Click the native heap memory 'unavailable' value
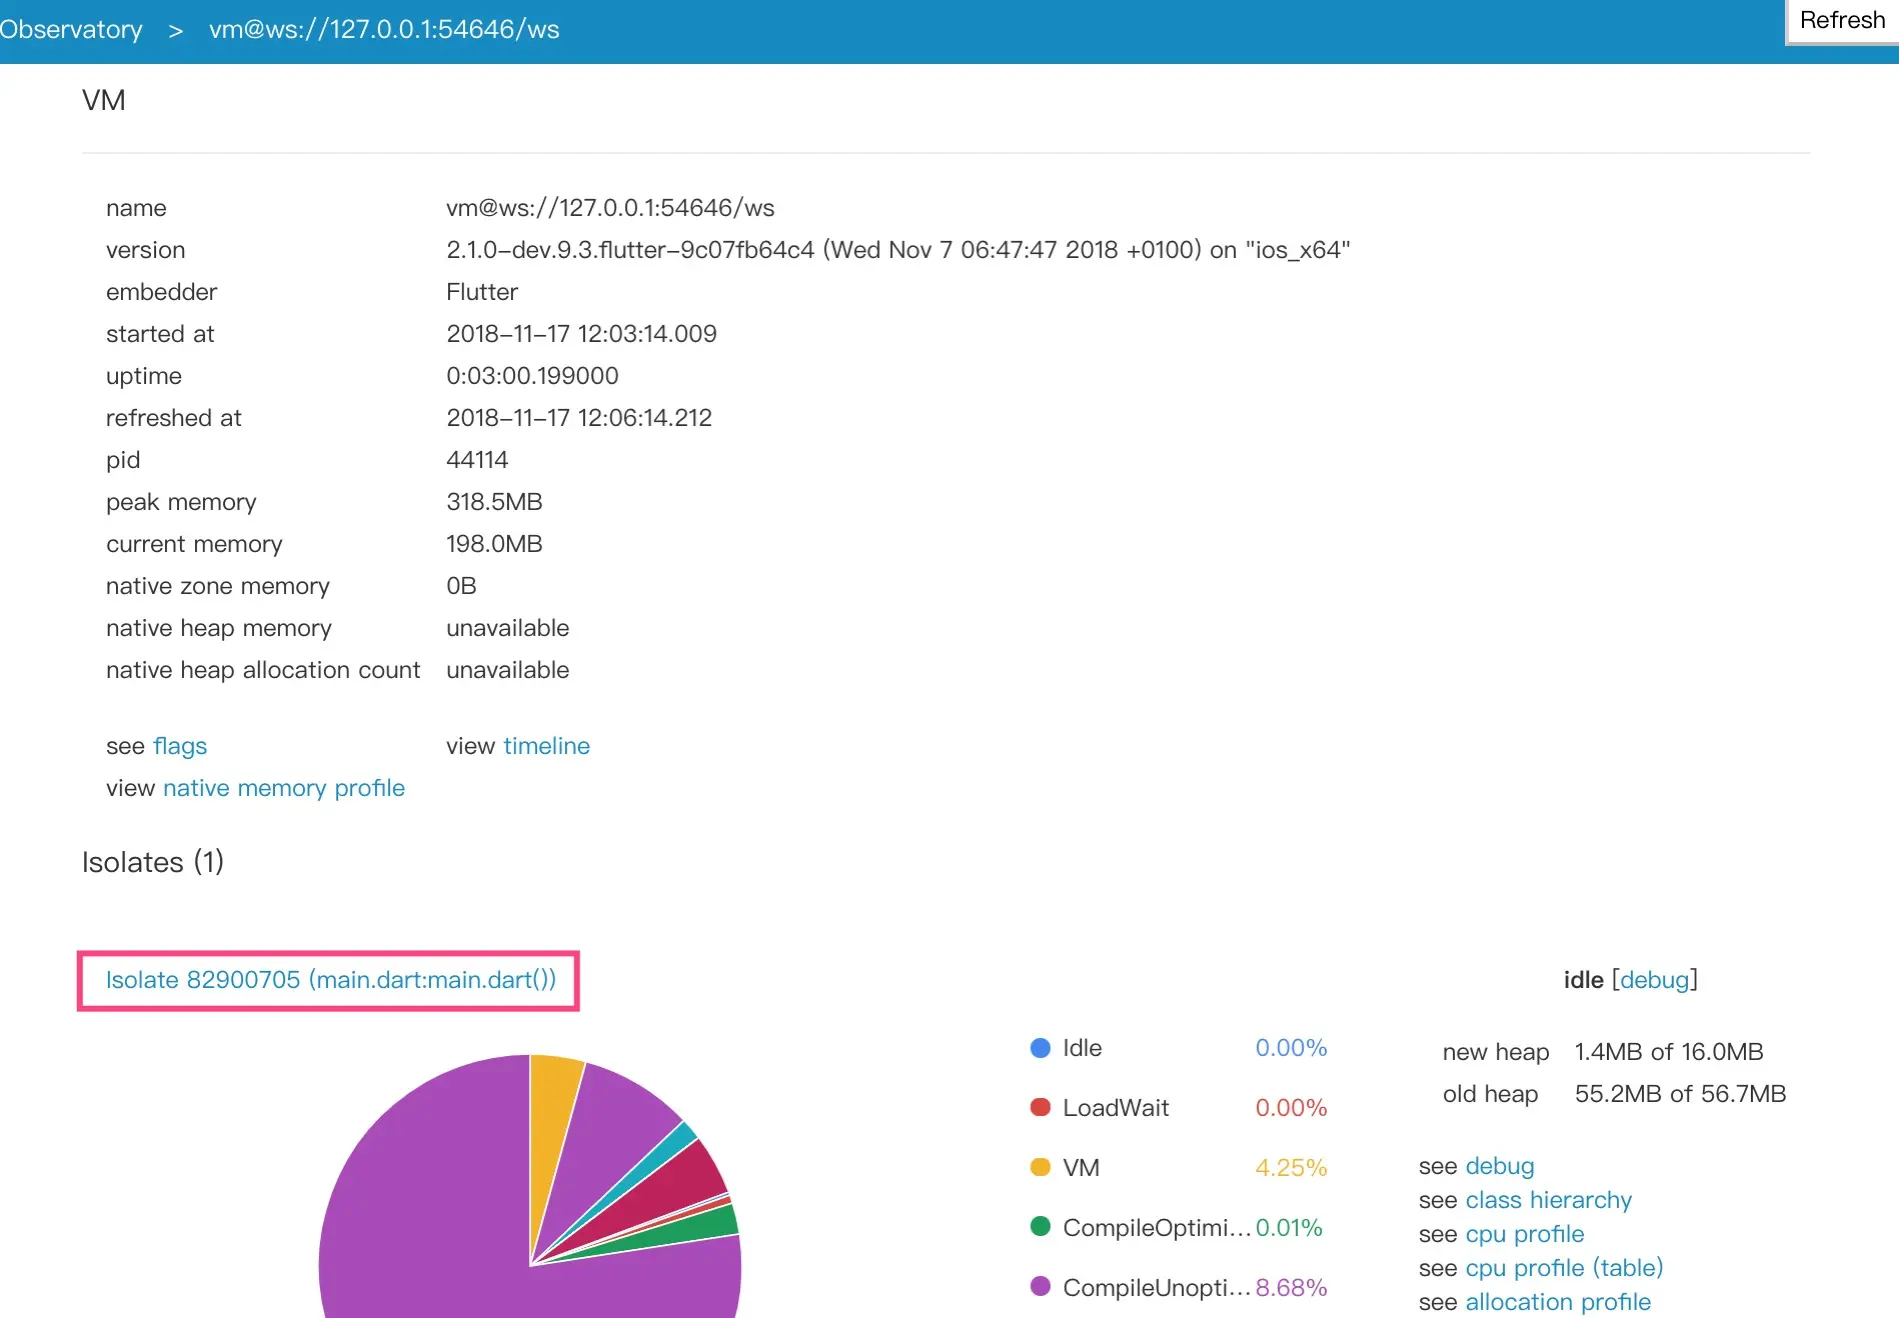The image size is (1899, 1318). pyautogui.click(x=507, y=628)
